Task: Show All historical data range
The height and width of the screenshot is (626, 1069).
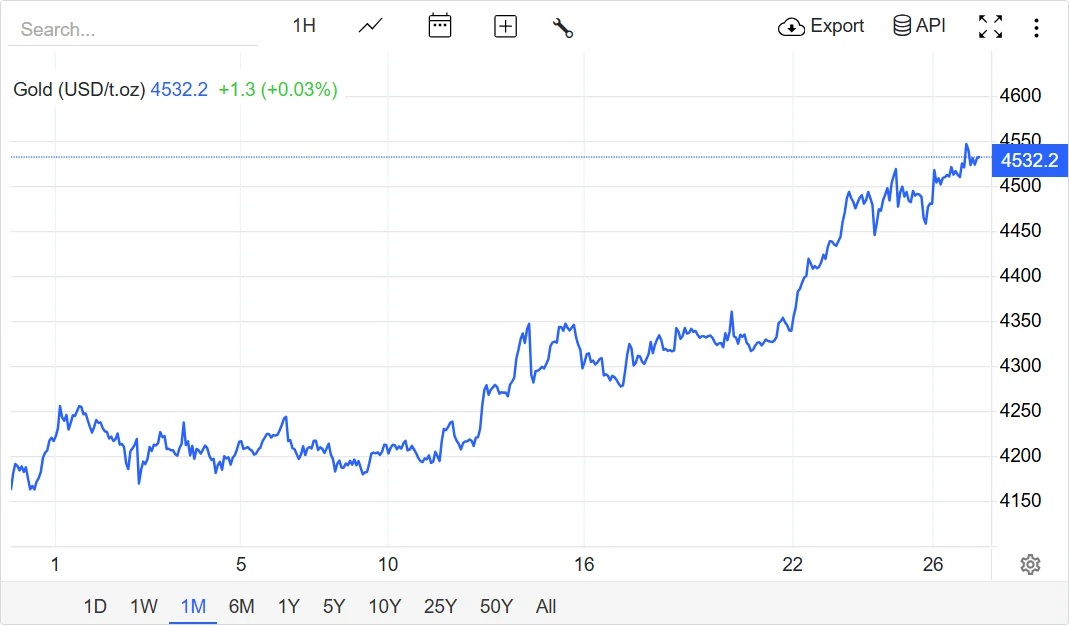Action: click(546, 606)
